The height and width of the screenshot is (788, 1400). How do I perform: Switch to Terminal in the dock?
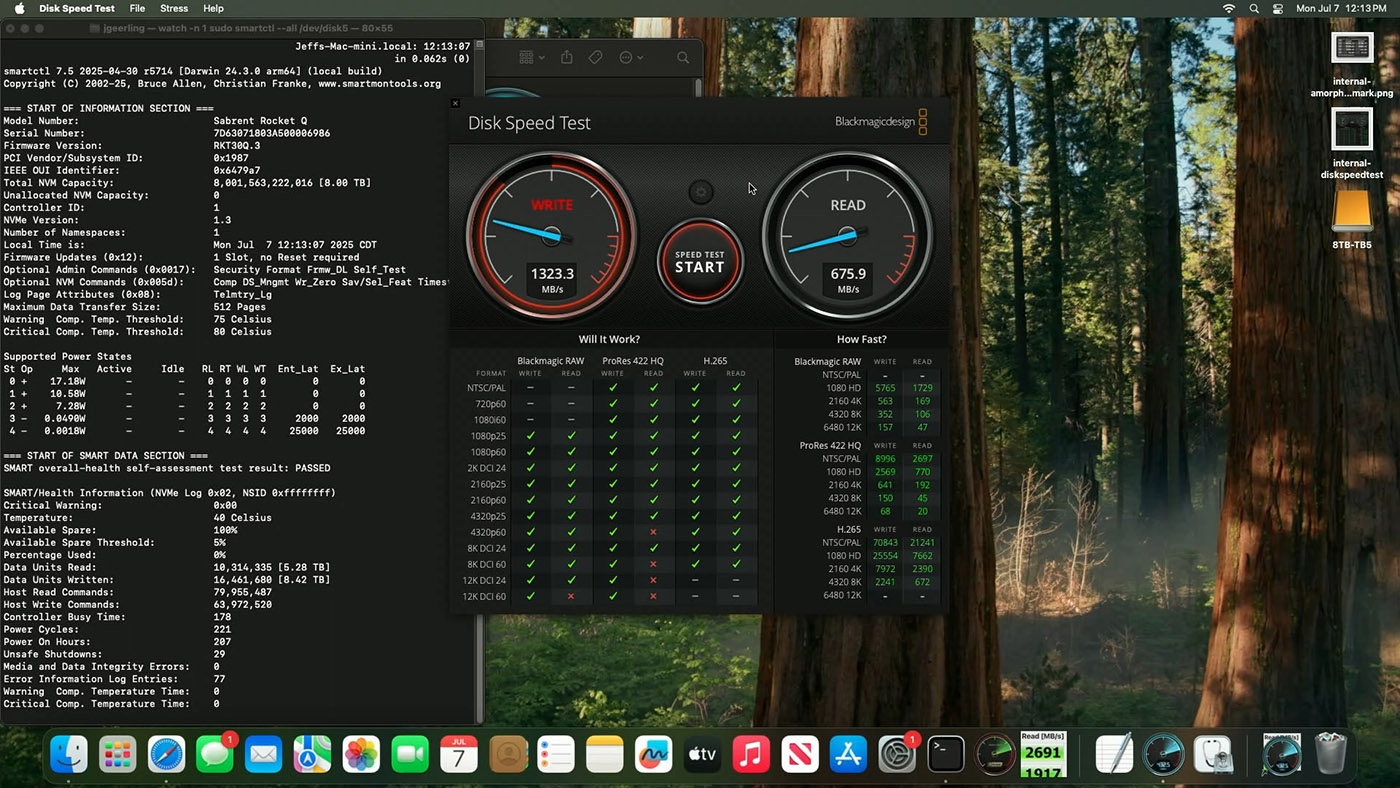tap(946, 754)
